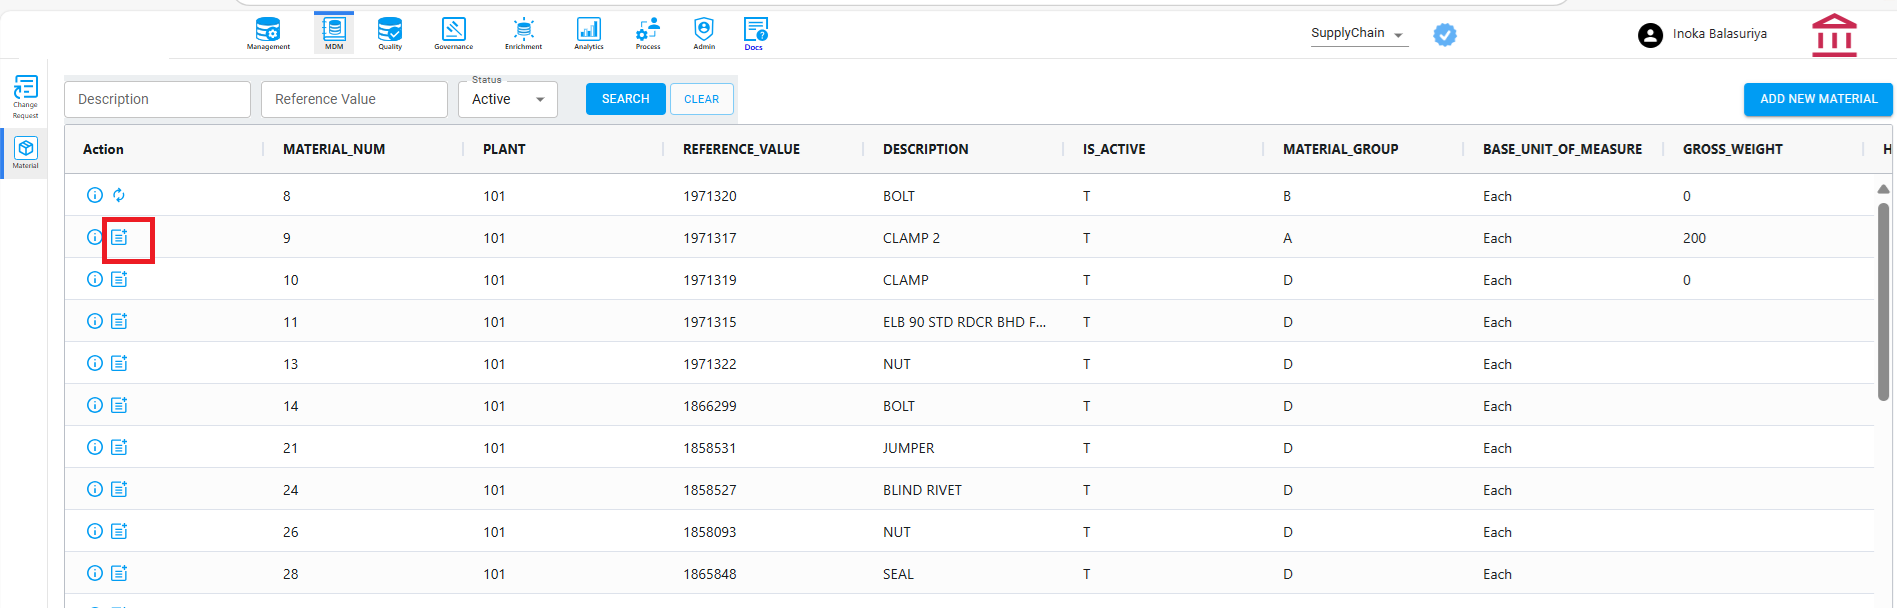This screenshot has width=1897, height=608.
Task: Focus the Description search field
Action: click(x=158, y=99)
